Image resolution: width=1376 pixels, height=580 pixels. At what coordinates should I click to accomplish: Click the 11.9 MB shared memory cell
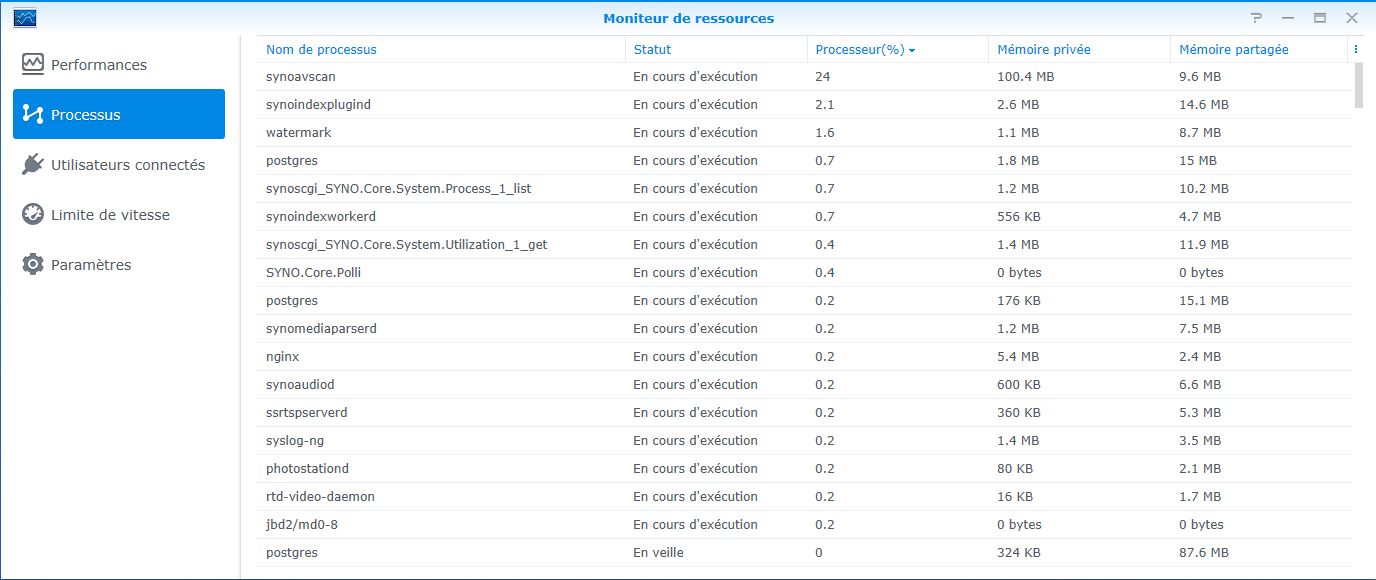[1204, 245]
